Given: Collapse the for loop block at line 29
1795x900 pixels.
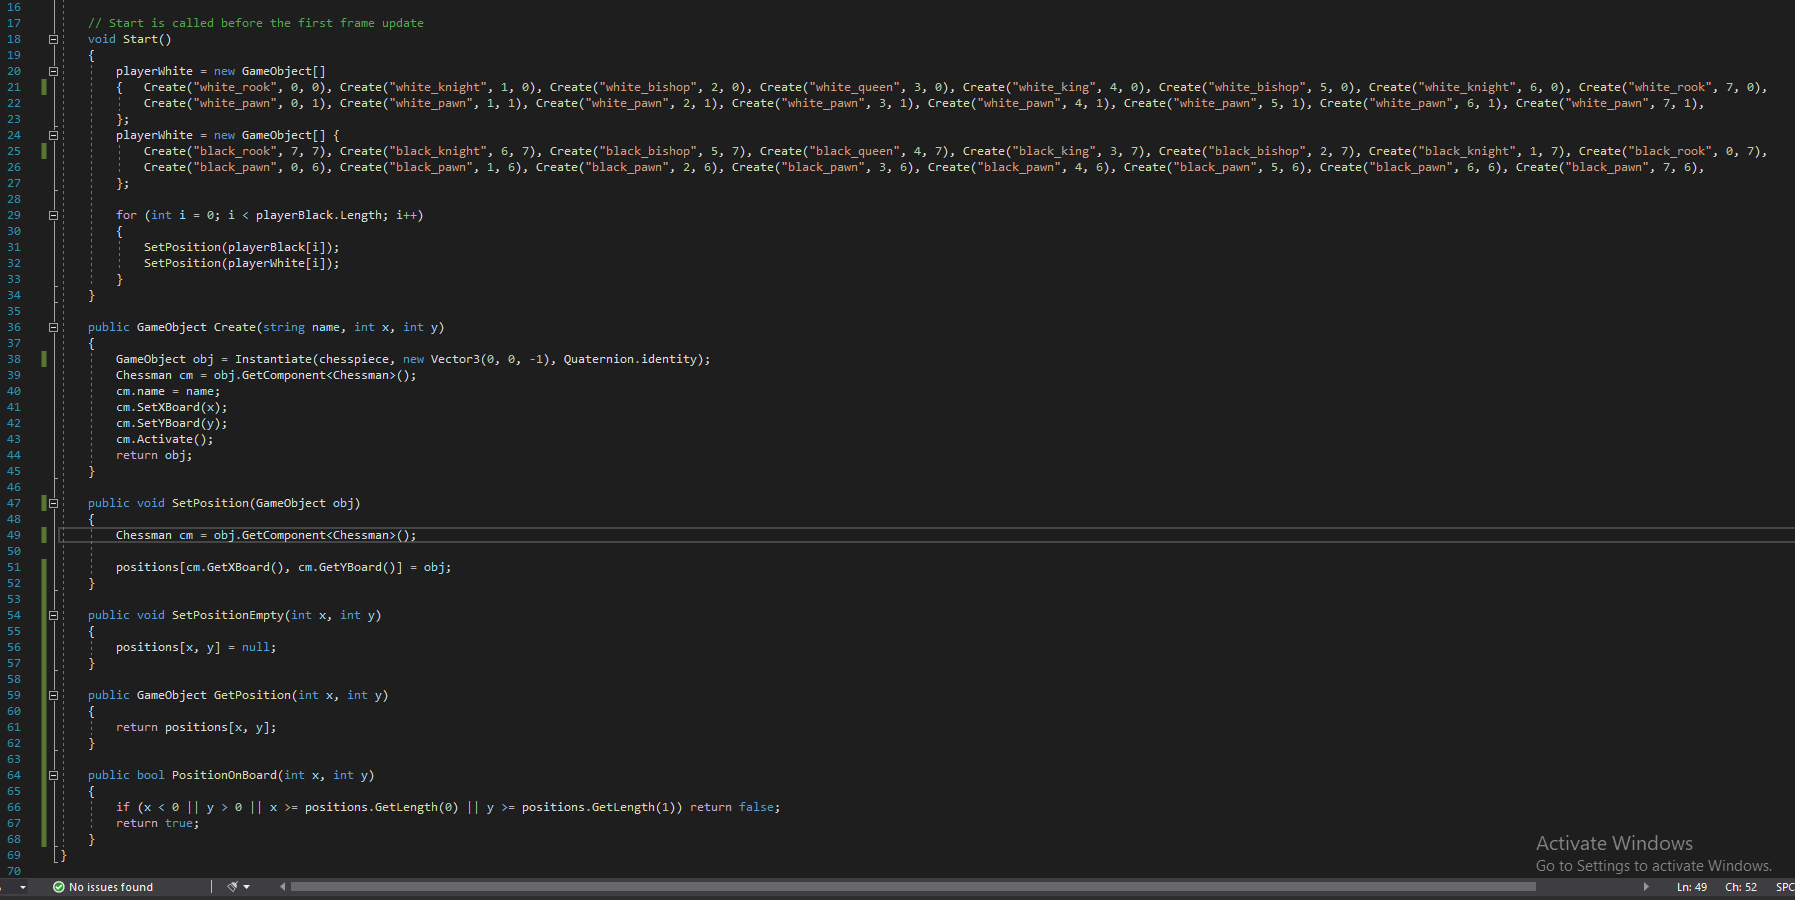Looking at the screenshot, I should (x=54, y=215).
